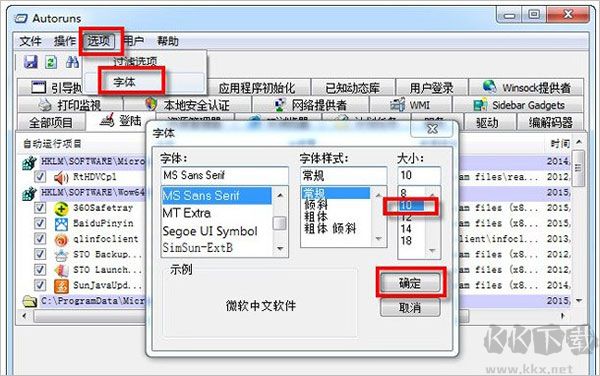Select size 14 in size list

[412, 229]
